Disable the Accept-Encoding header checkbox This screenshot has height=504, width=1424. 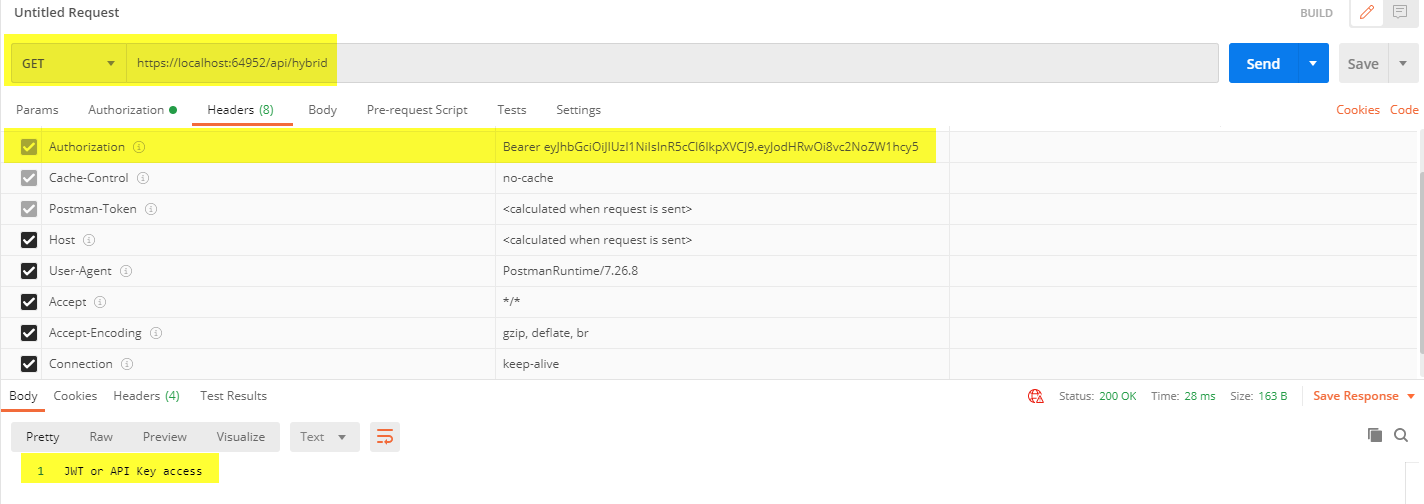pos(29,333)
